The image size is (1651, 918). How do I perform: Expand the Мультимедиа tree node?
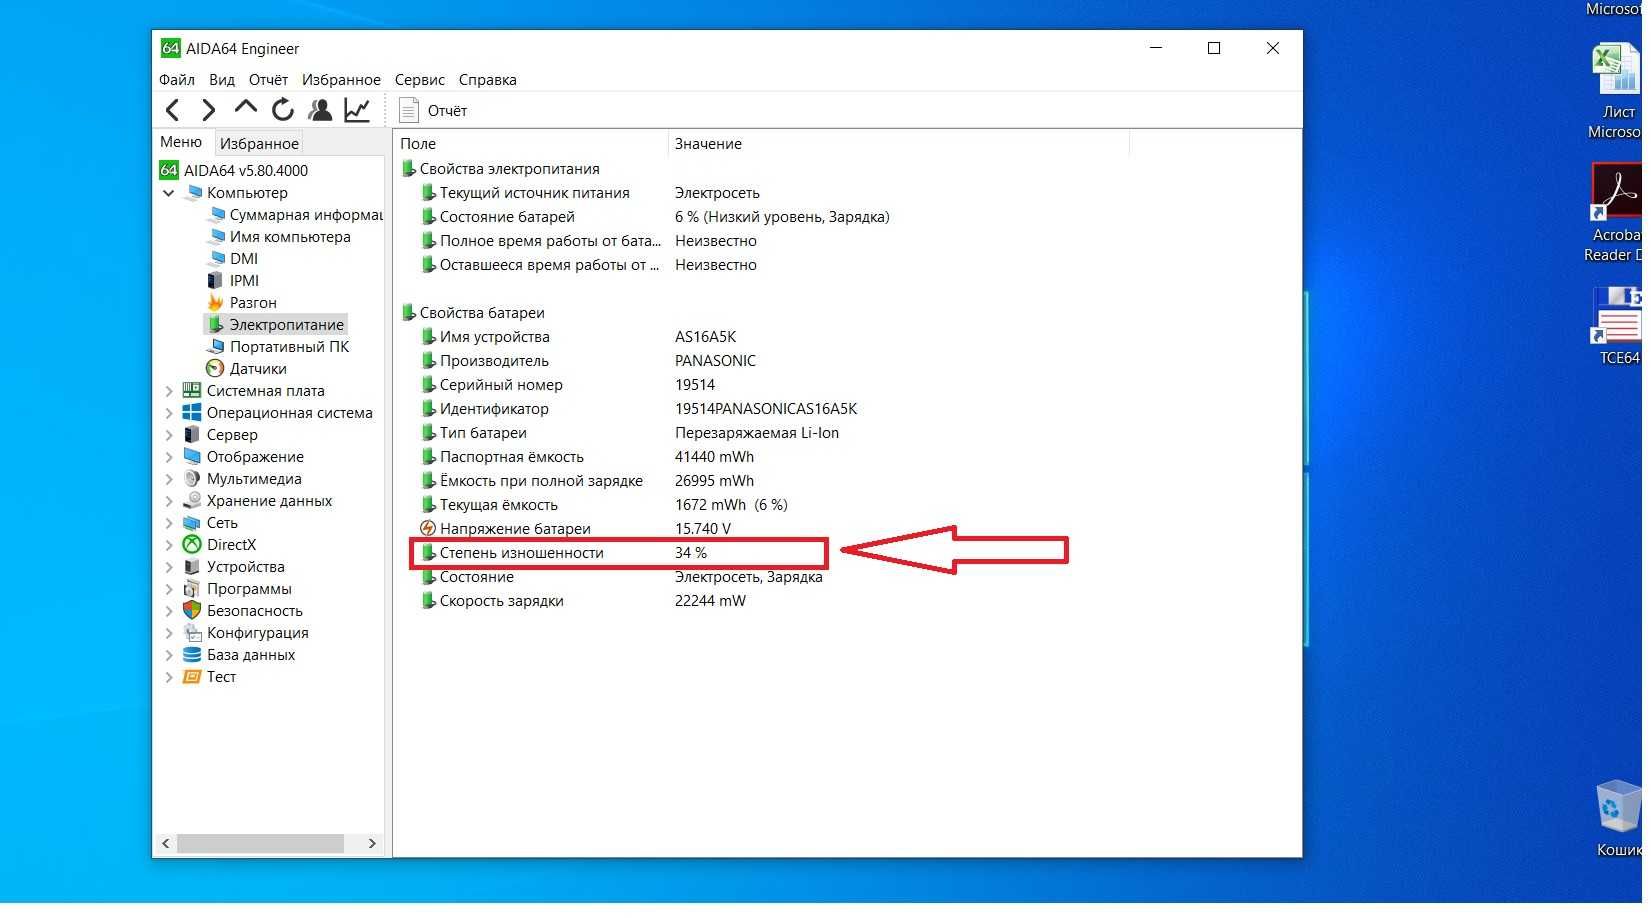[x=168, y=479]
